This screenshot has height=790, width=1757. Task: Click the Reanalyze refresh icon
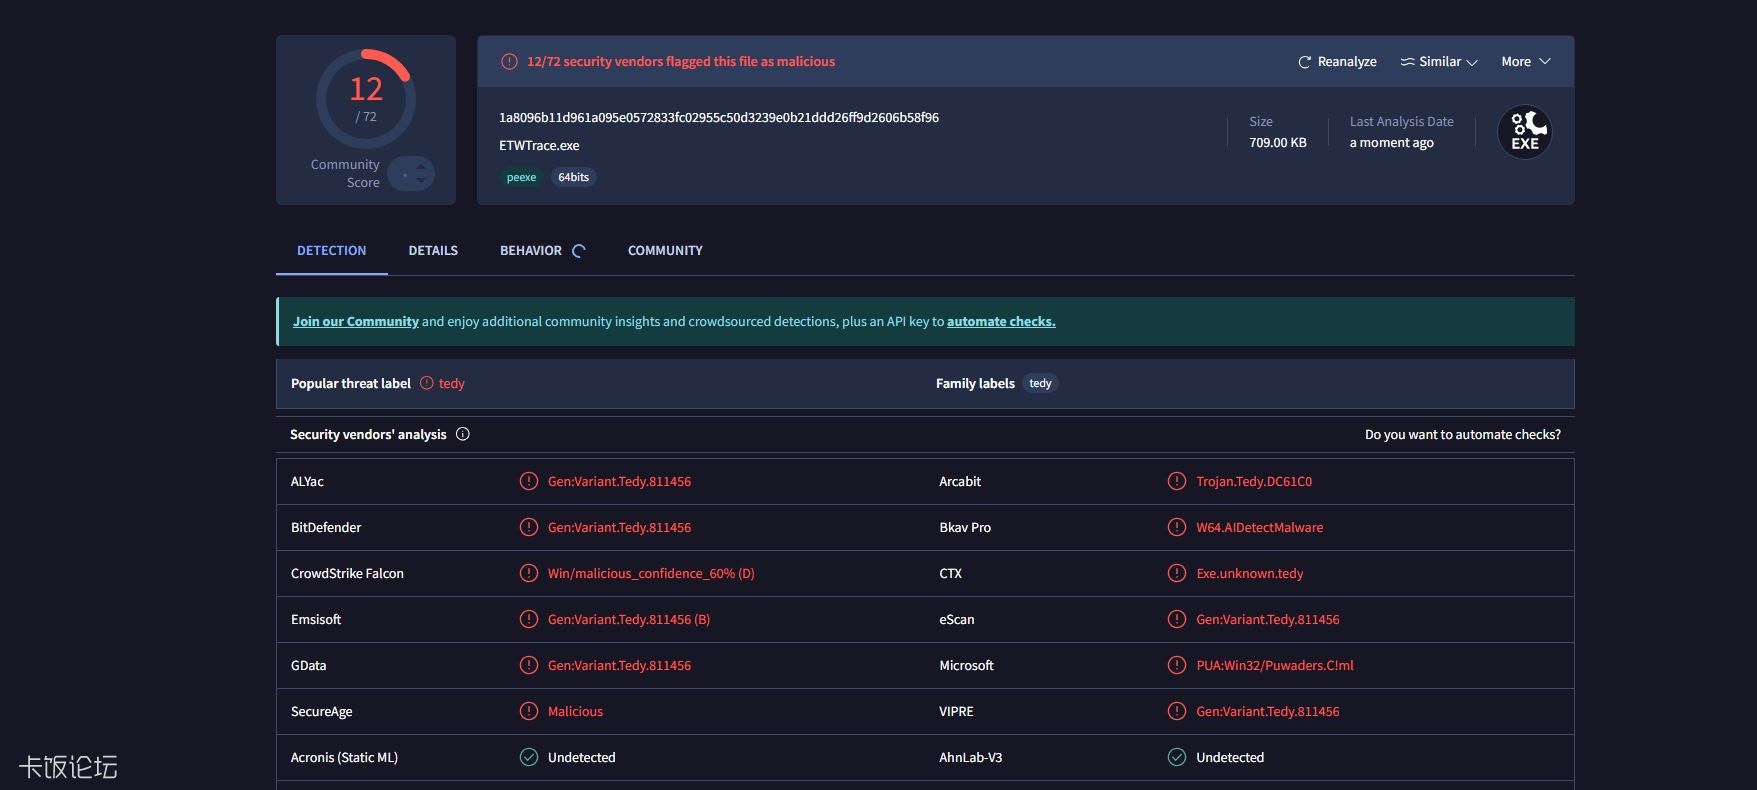[1304, 62]
